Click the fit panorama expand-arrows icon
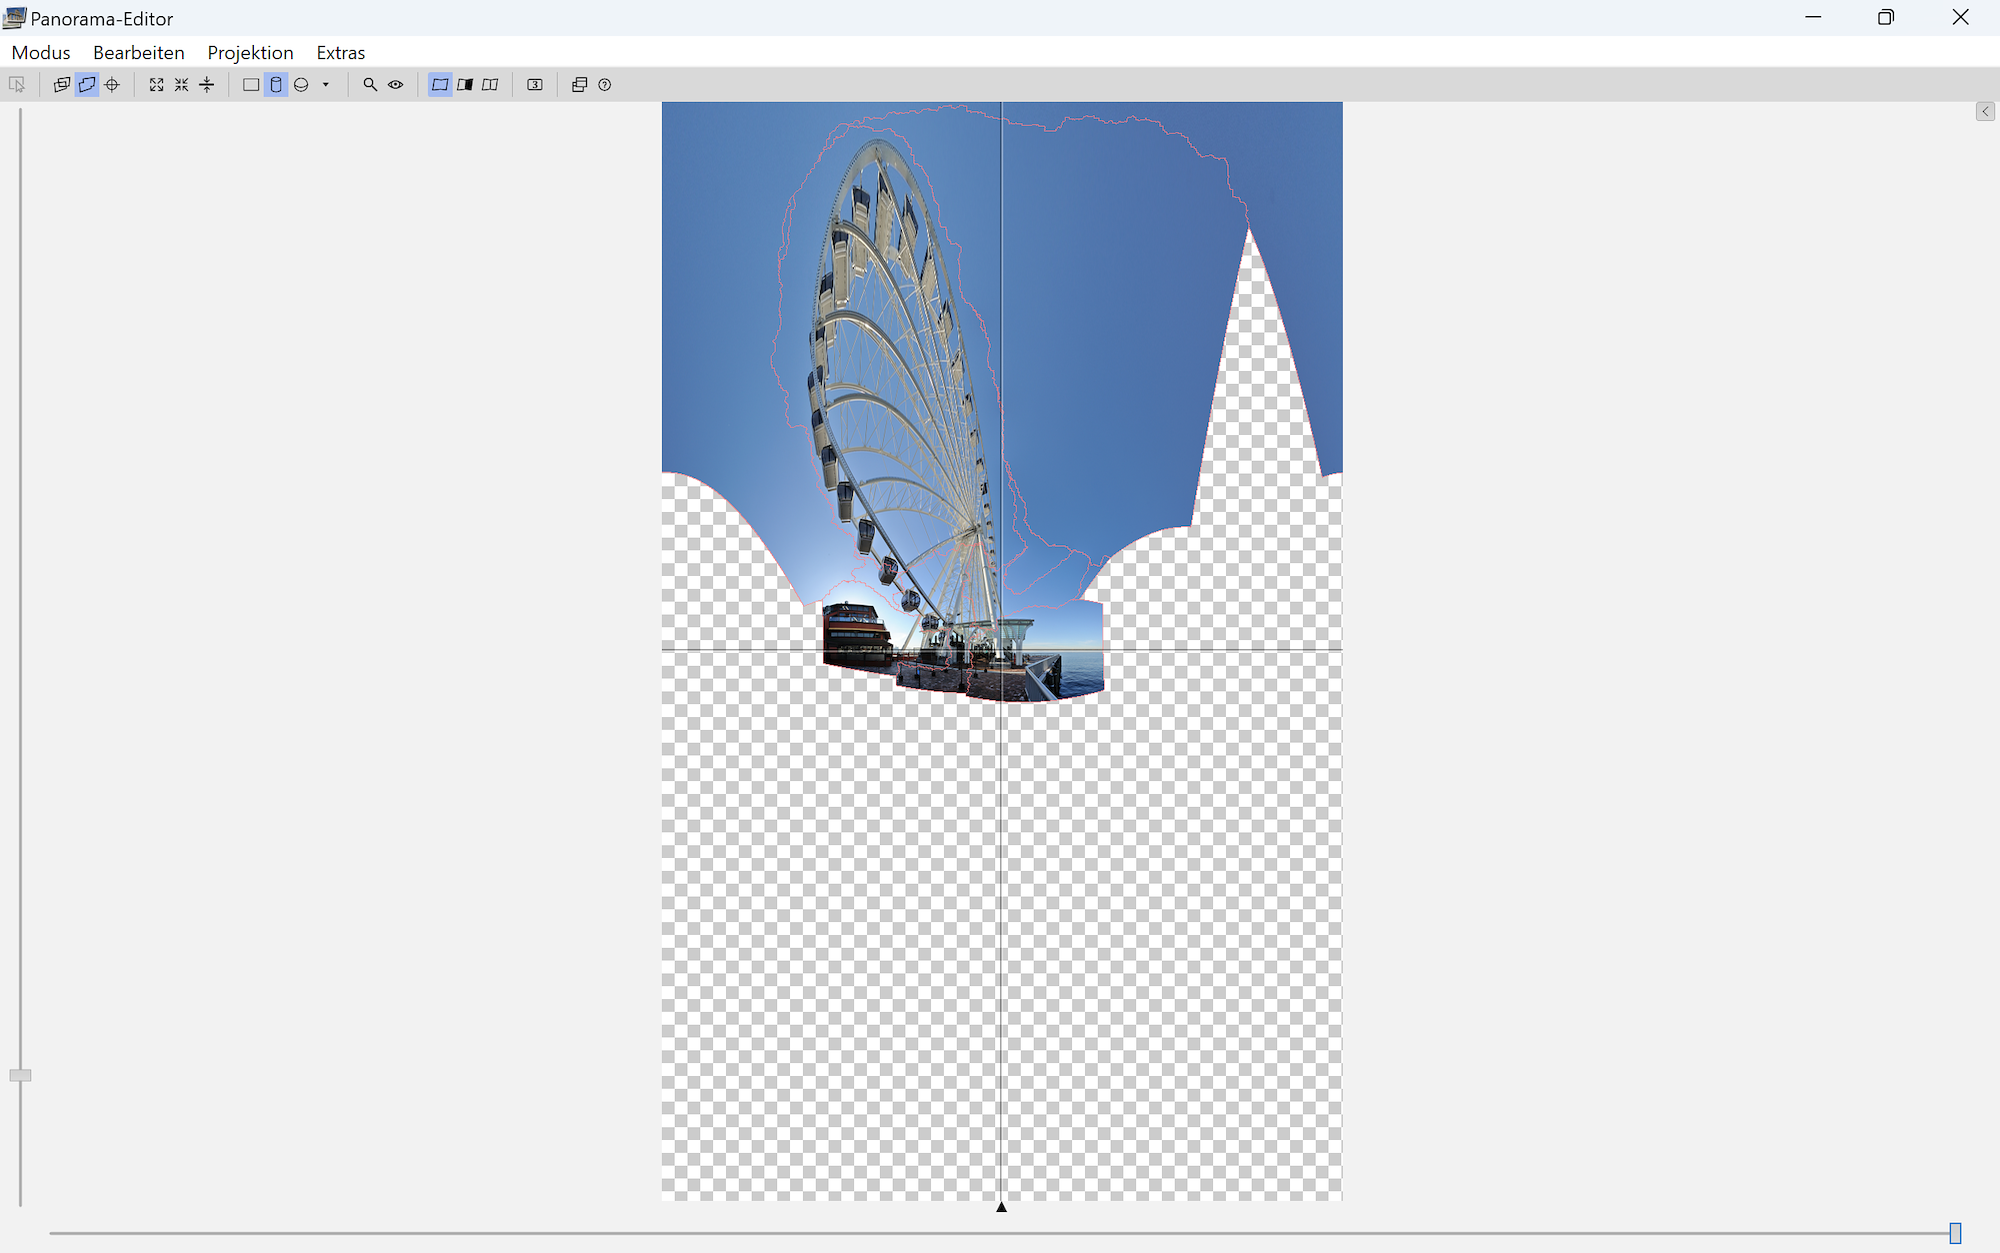2000x1253 pixels. tap(157, 85)
